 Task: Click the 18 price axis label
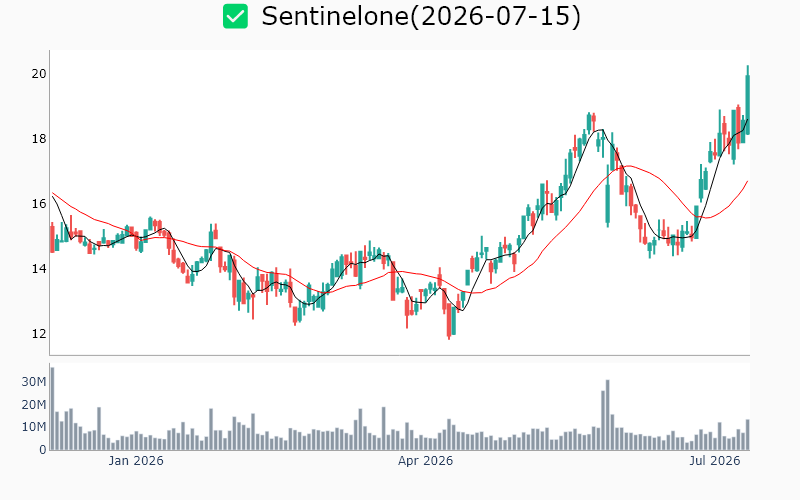tap(39, 139)
